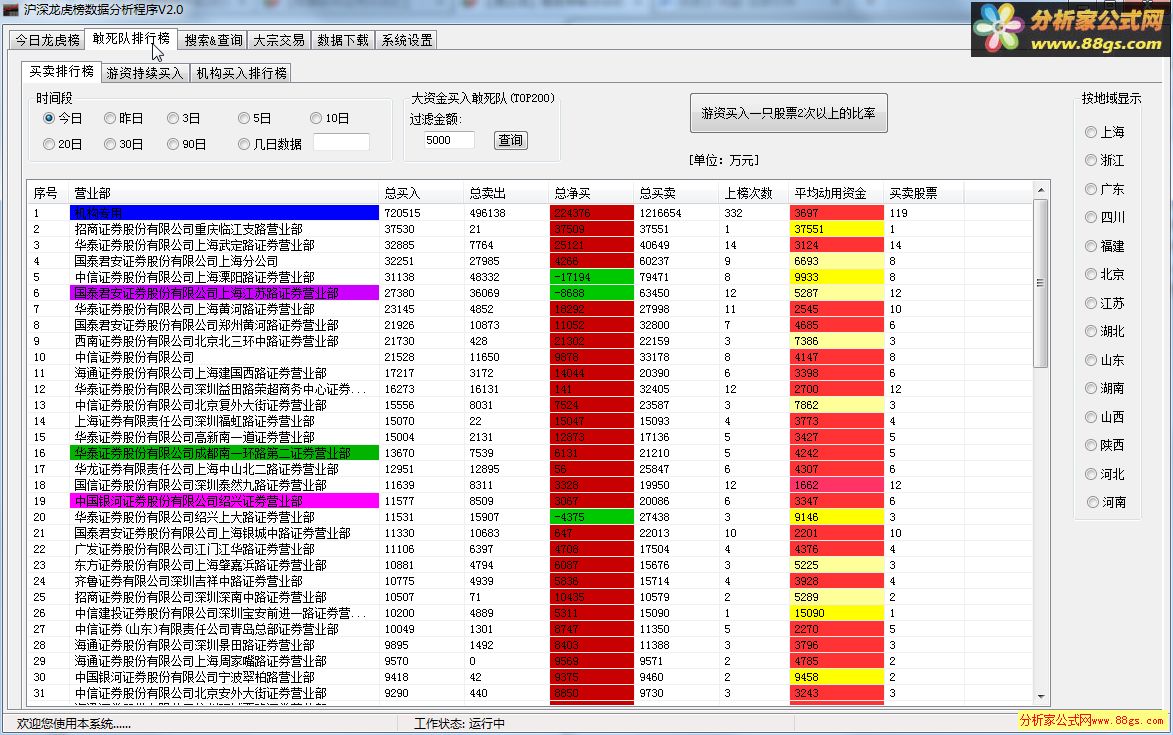Filter by region 广东
Screen dimensions: 1173x735
[1105, 189]
